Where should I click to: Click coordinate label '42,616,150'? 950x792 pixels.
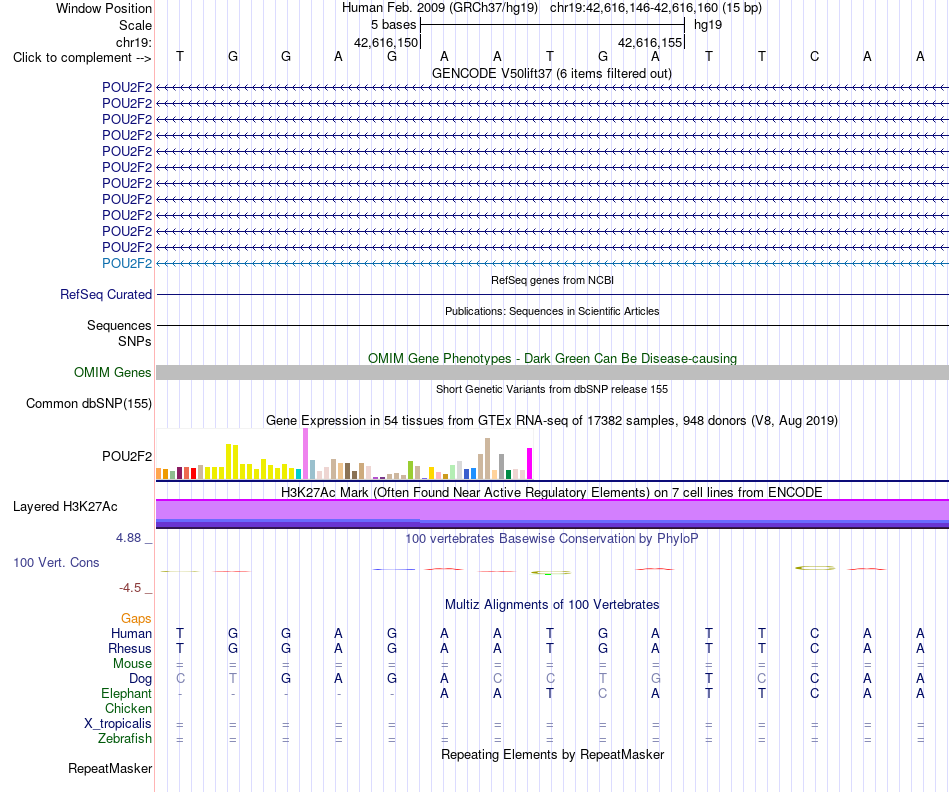386,42
